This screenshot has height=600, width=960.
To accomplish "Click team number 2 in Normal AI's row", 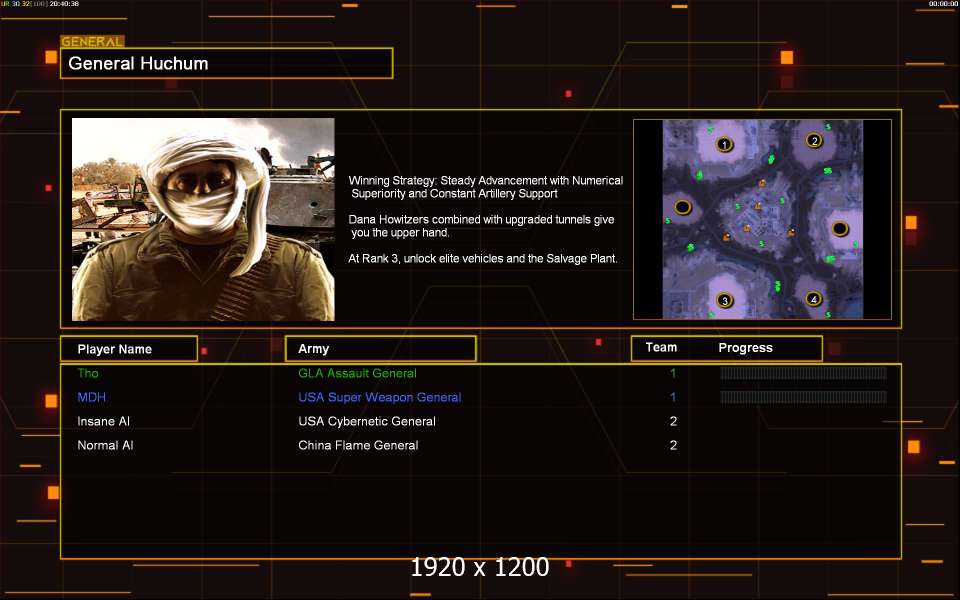I will coord(673,445).
